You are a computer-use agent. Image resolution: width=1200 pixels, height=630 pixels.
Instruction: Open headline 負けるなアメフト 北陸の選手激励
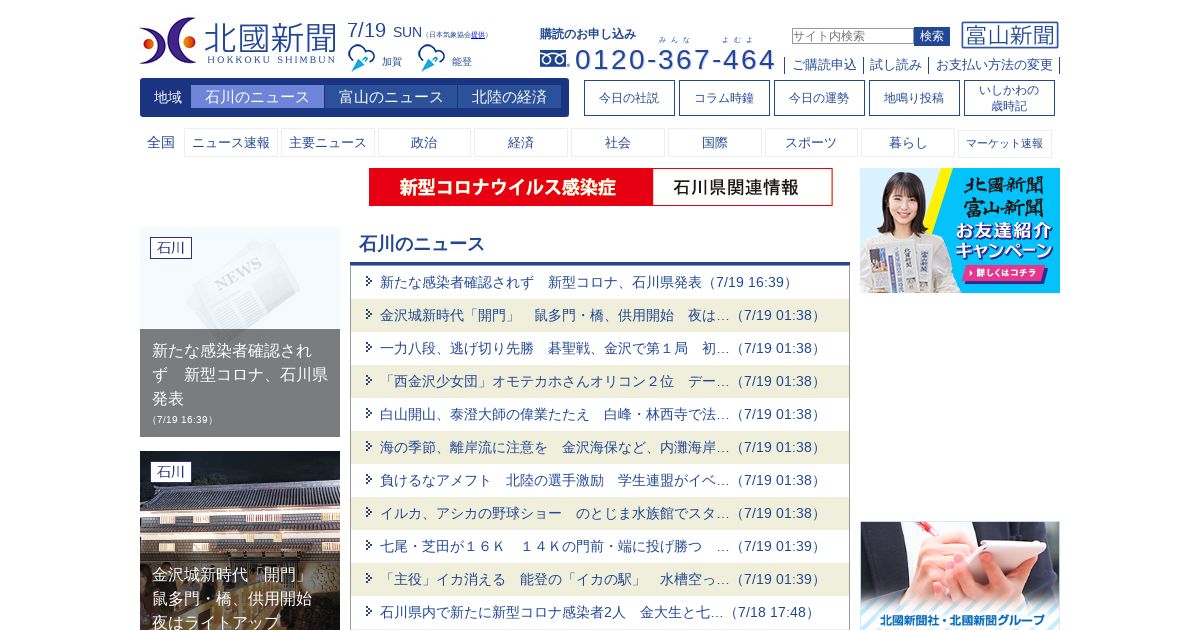click(x=602, y=480)
